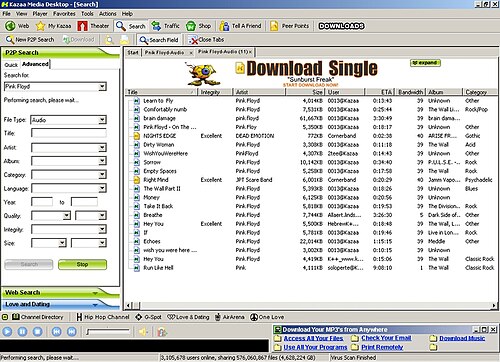Open the File menu
Image resolution: width=500 pixels, height=362 pixels.
click(6, 14)
